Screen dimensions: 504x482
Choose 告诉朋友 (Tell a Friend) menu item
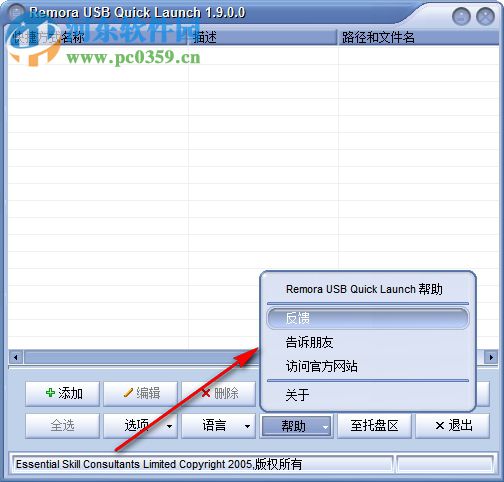(x=368, y=342)
